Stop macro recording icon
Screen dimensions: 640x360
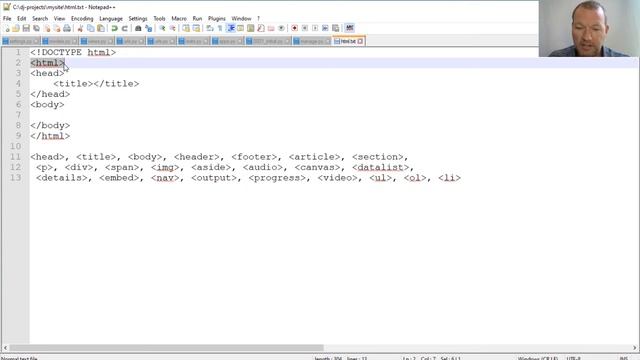click(304, 28)
